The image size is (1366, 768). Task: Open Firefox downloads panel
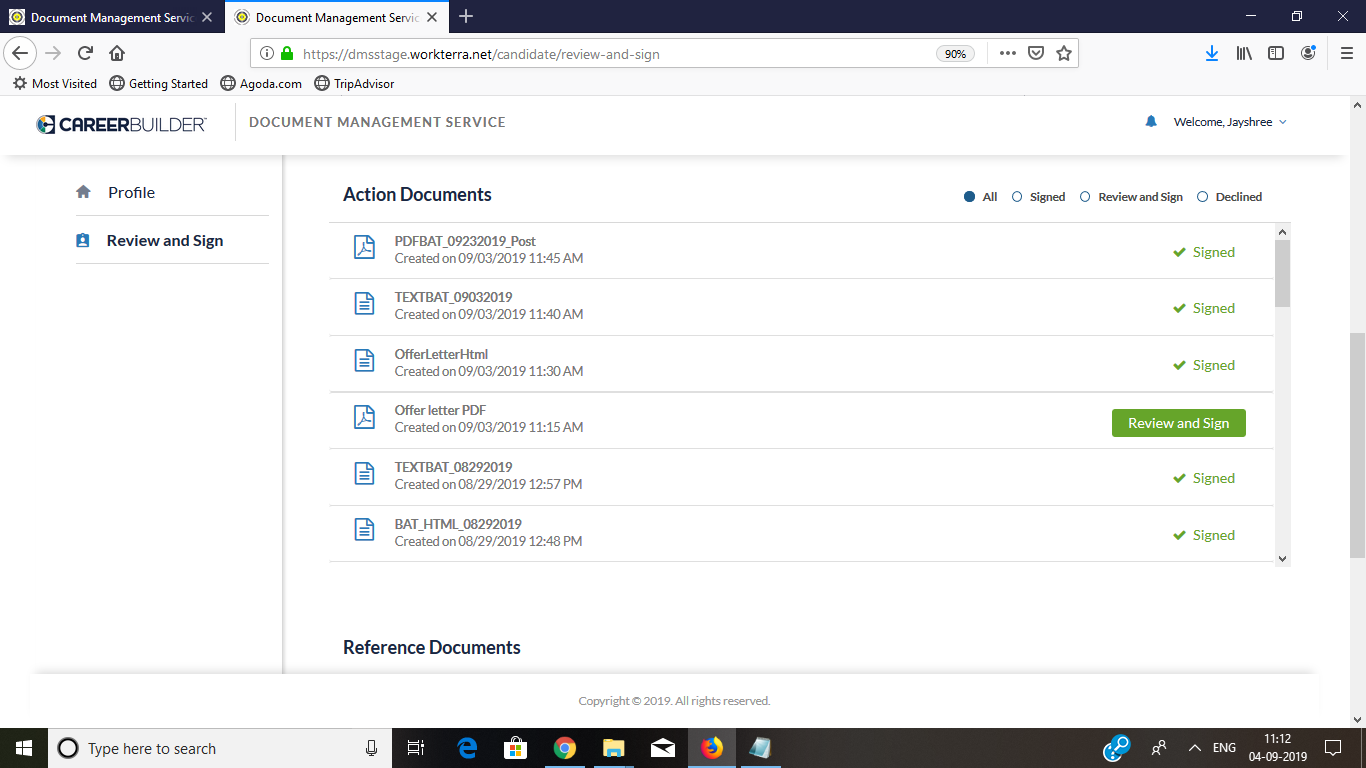click(x=1211, y=54)
